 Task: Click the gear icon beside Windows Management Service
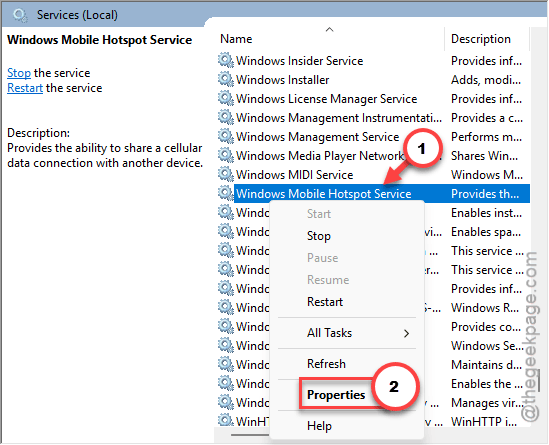tap(225, 137)
